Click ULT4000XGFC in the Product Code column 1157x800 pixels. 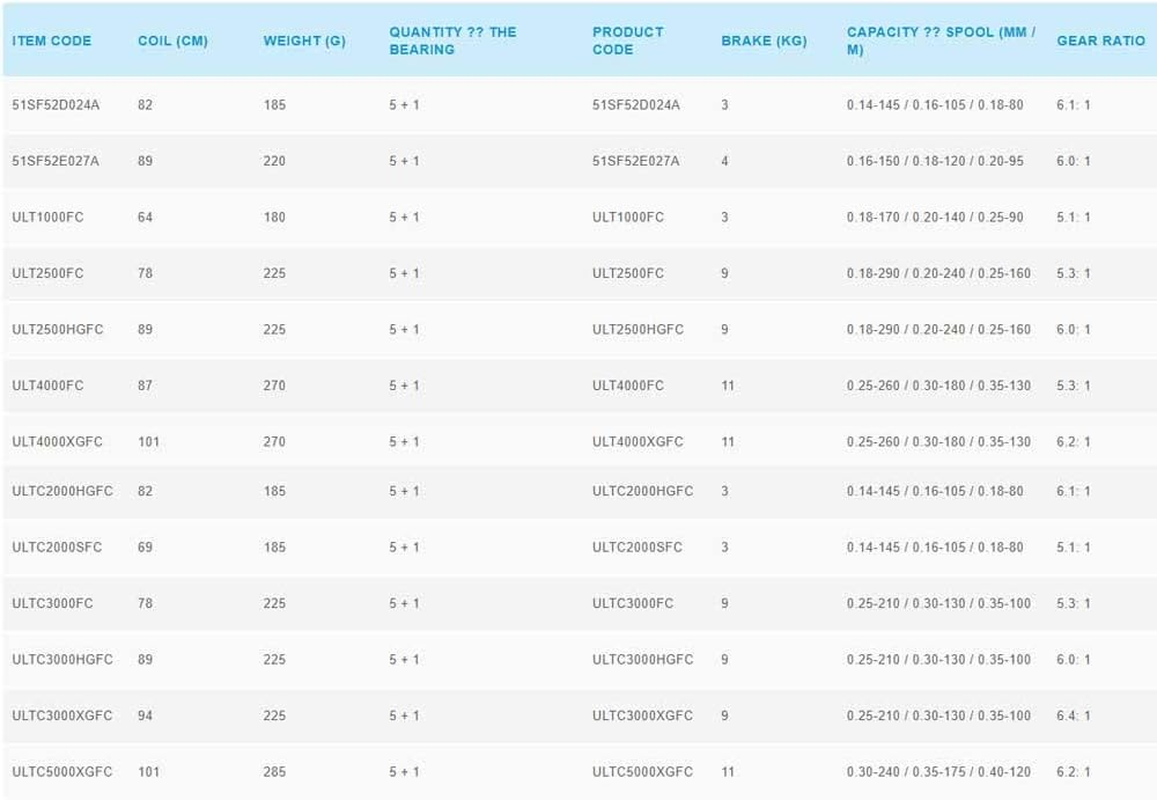coord(638,441)
